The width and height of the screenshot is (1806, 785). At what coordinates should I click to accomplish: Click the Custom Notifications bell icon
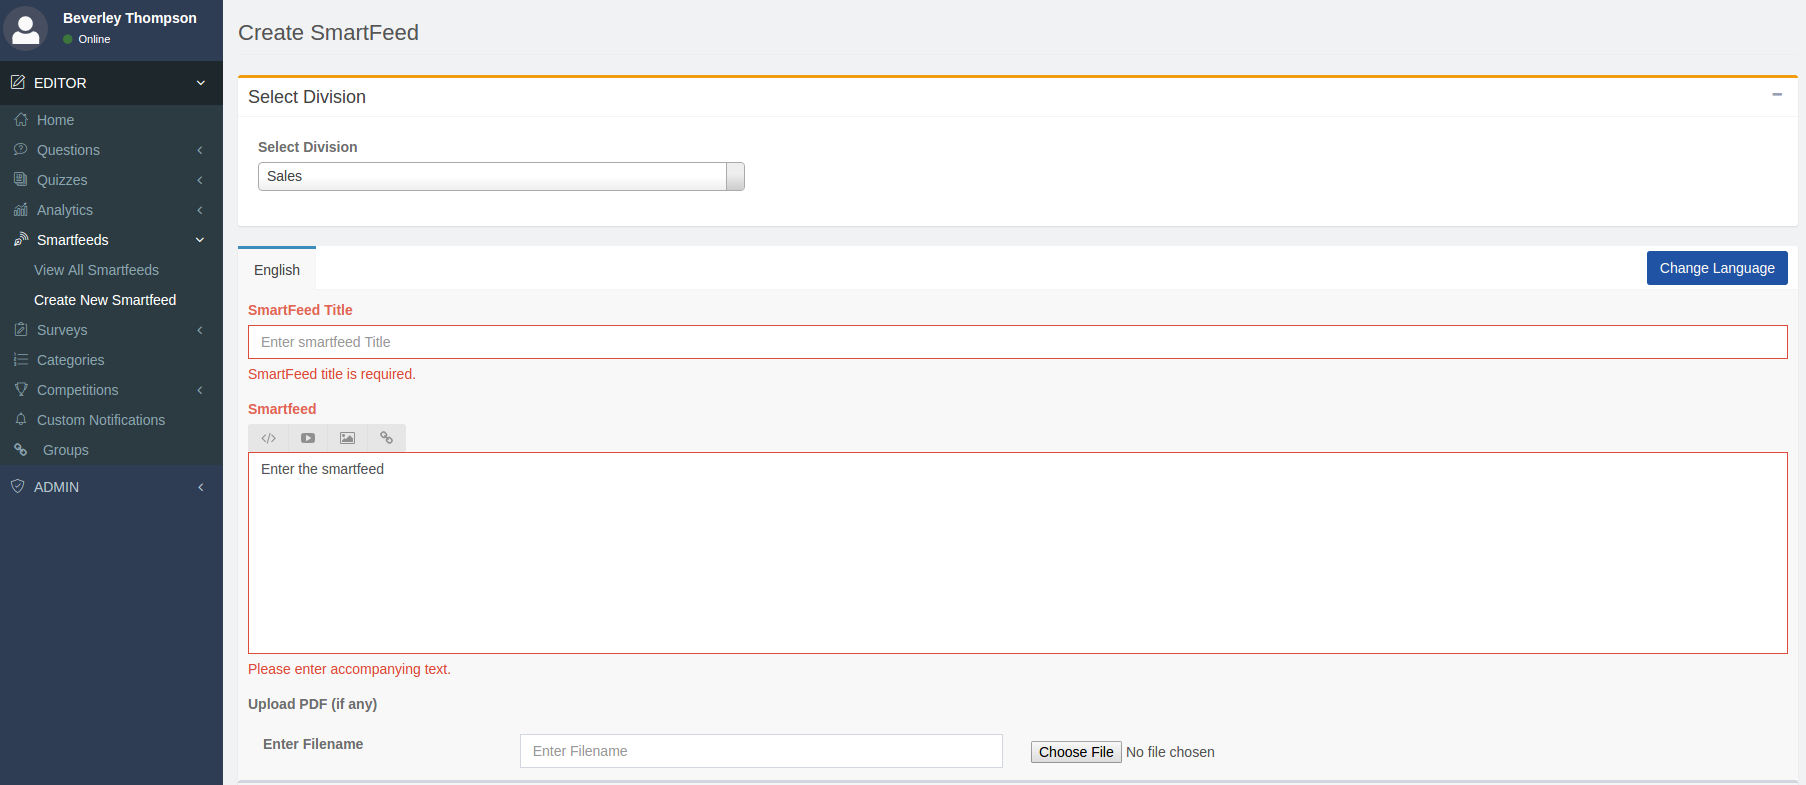pos(21,420)
